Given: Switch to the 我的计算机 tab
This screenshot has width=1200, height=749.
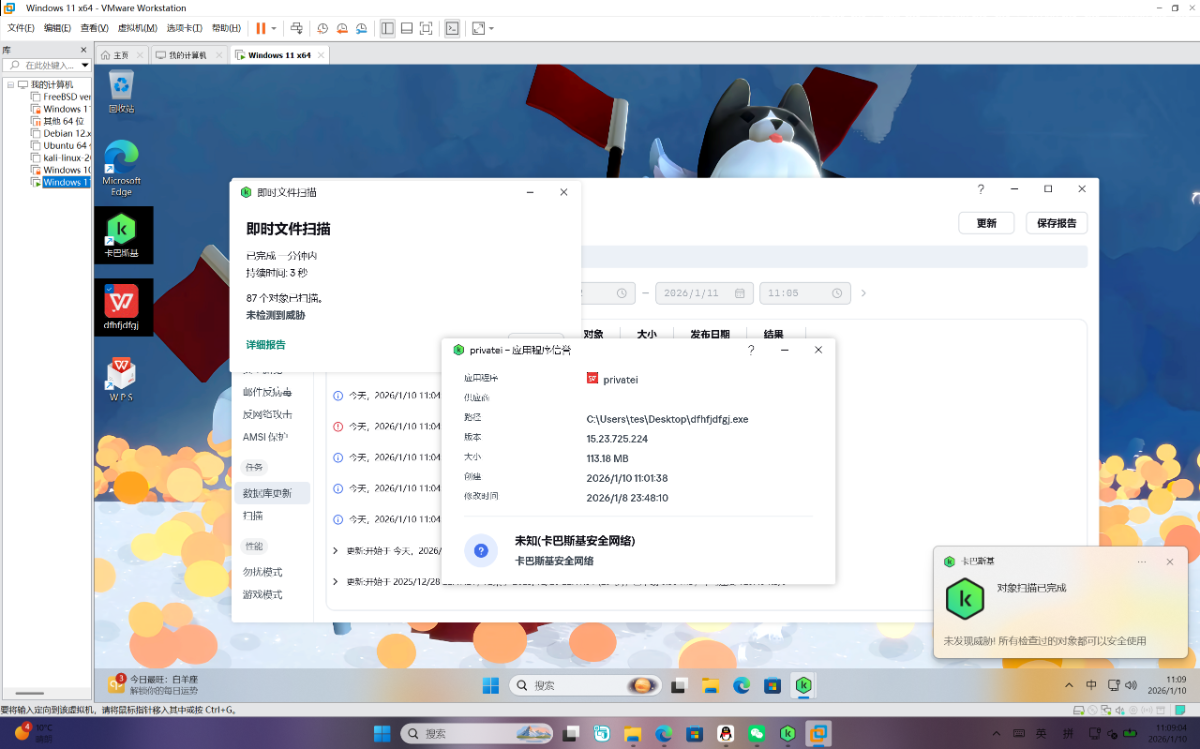Looking at the screenshot, I should click(x=187, y=55).
